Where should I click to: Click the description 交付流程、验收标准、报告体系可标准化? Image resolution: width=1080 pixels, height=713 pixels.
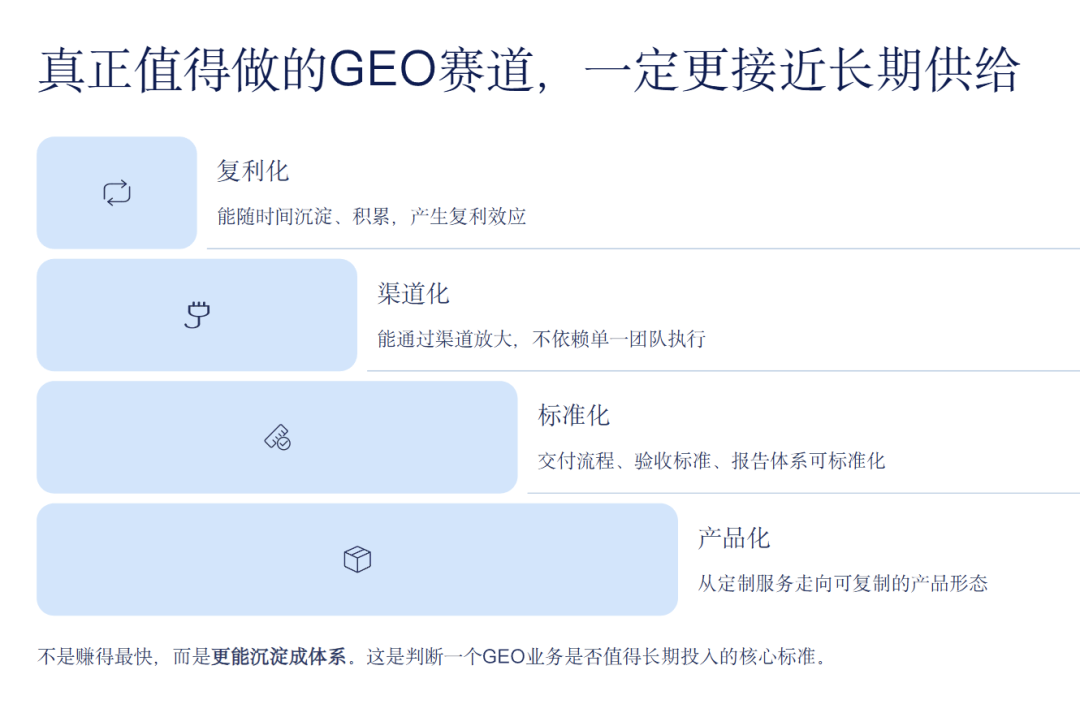click(x=711, y=461)
